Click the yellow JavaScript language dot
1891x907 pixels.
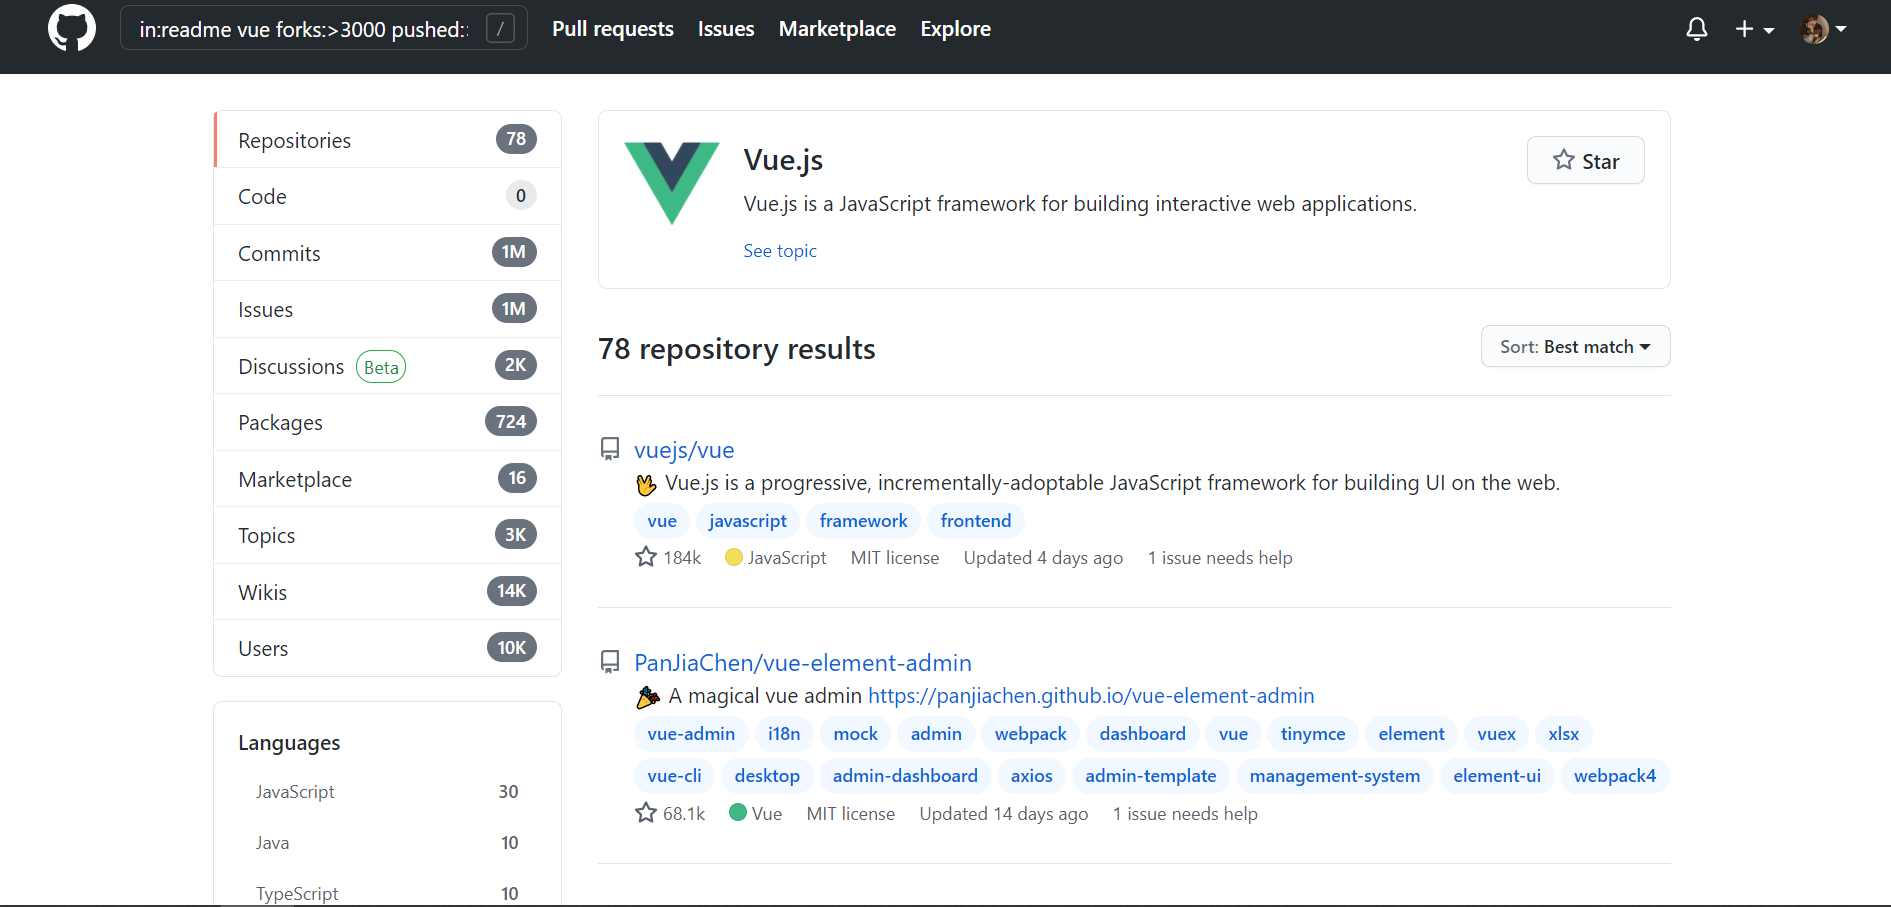(x=734, y=557)
